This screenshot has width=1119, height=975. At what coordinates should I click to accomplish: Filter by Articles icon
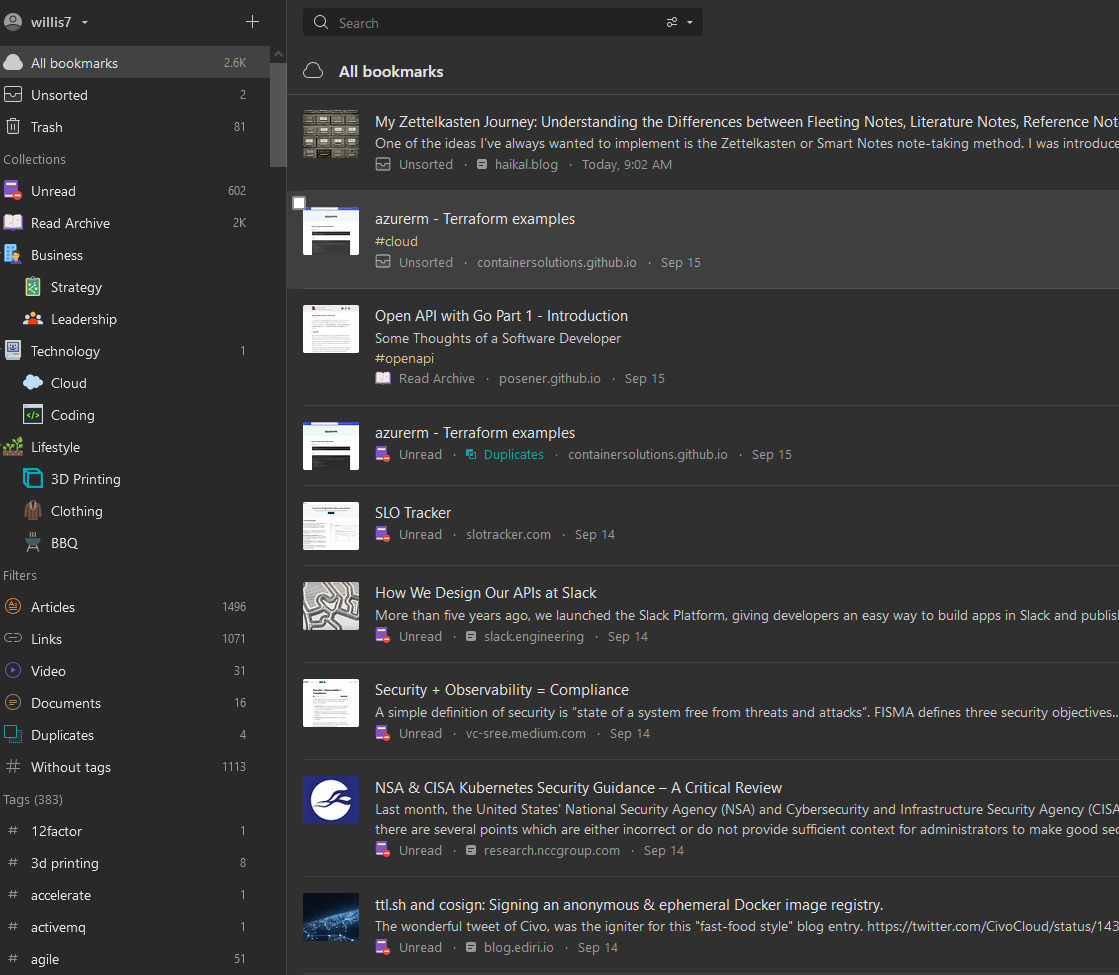13,607
